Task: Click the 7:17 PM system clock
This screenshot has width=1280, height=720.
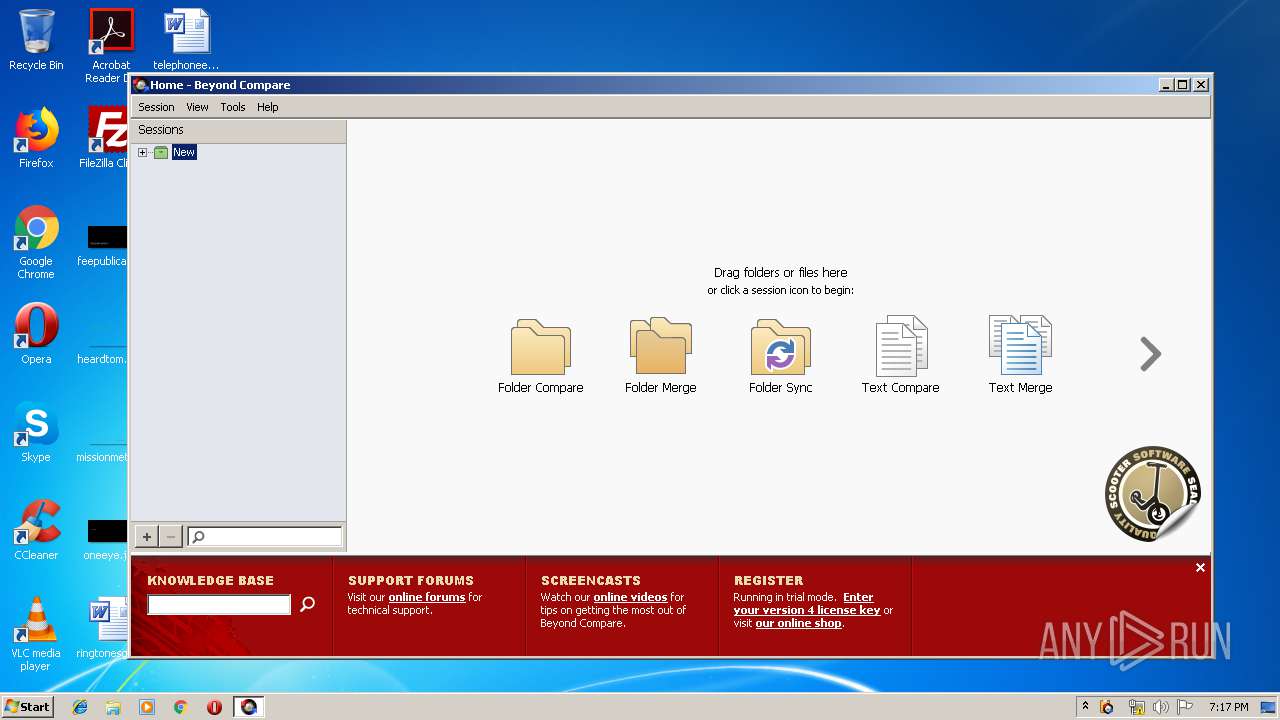Action: point(1228,707)
